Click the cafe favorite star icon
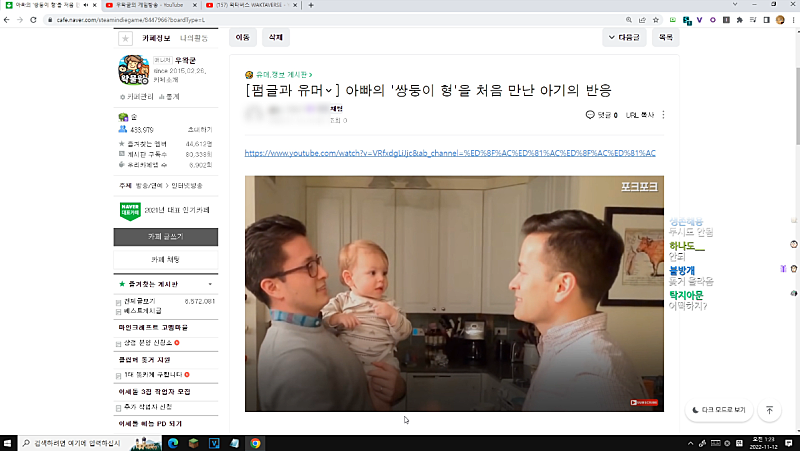This screenshot has height=451, width=800. point(125,38)
